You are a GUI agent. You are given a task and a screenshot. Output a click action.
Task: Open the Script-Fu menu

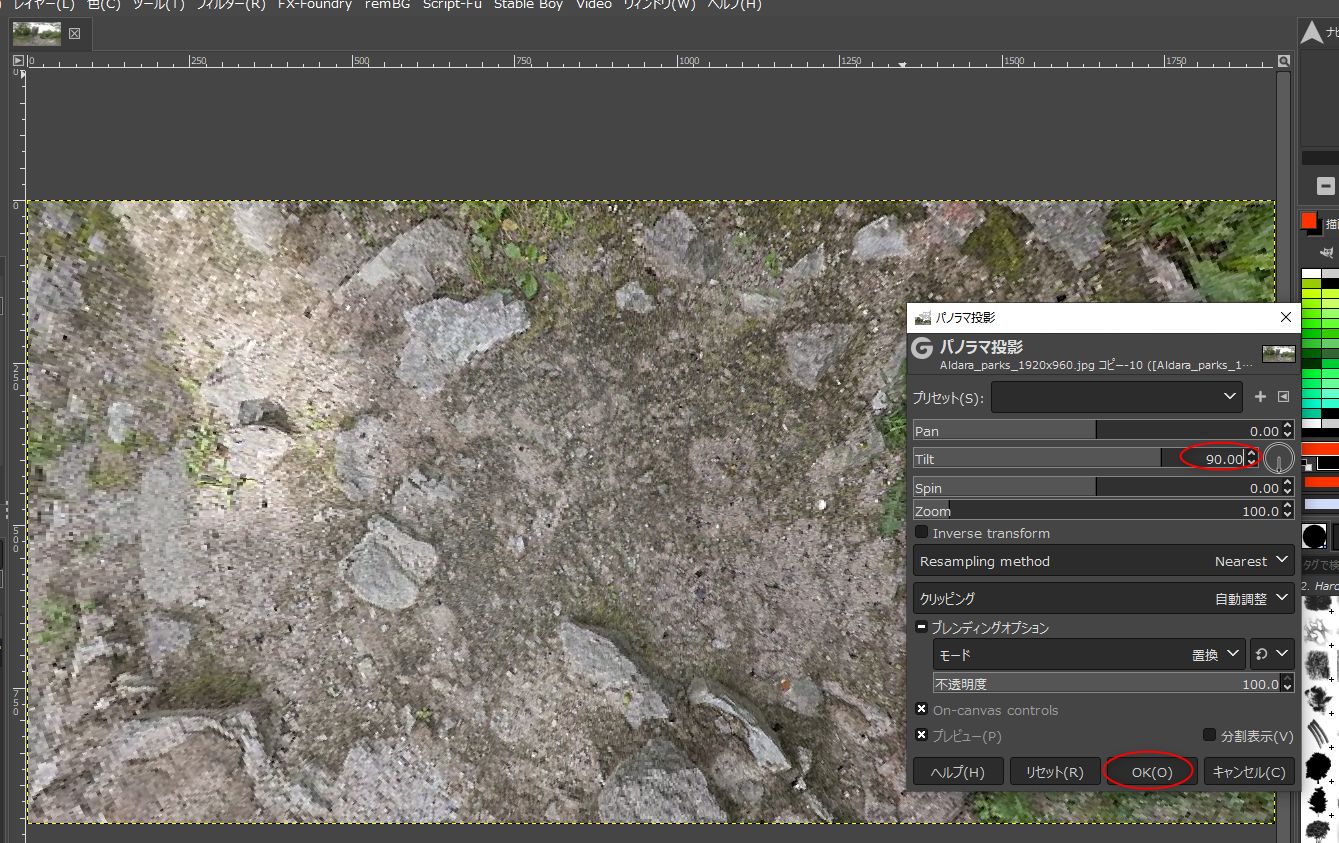[x=452, y=5]
